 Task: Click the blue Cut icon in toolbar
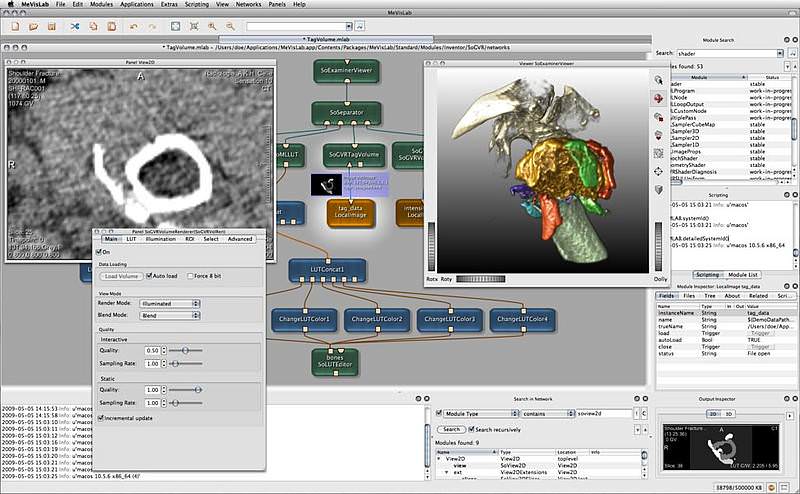pos(75,26)
